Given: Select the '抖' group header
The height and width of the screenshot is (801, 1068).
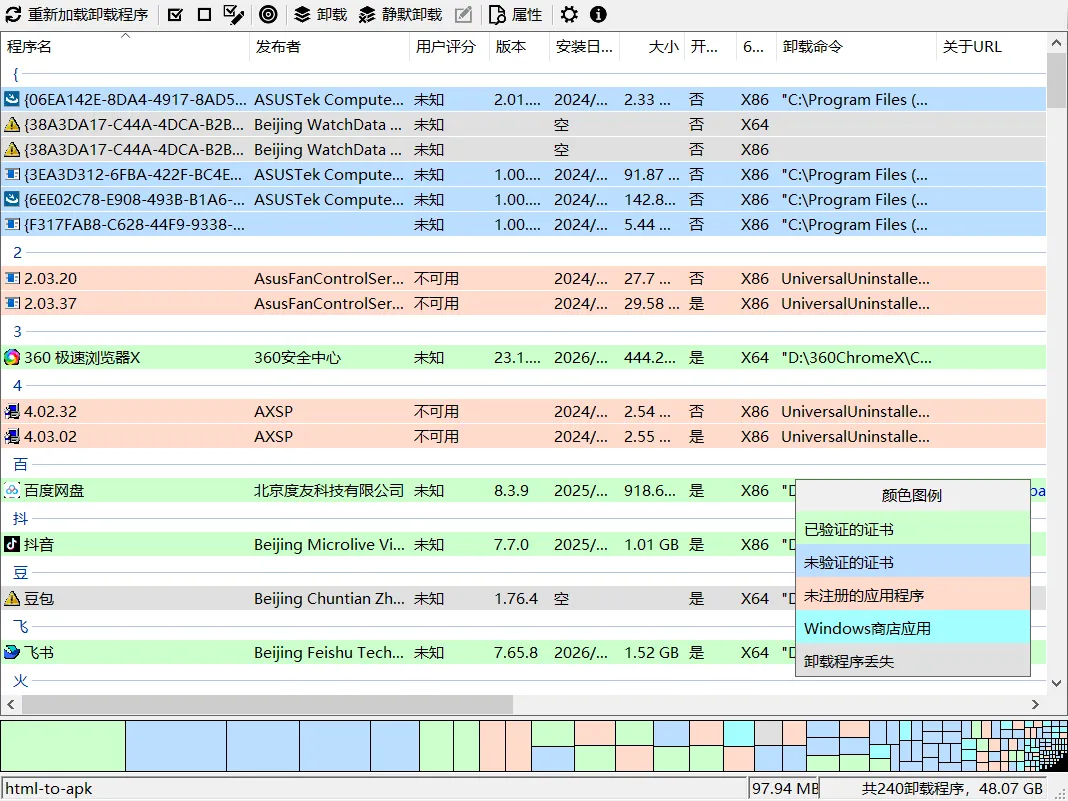Looking at the screenshot, I should (20, 518).
